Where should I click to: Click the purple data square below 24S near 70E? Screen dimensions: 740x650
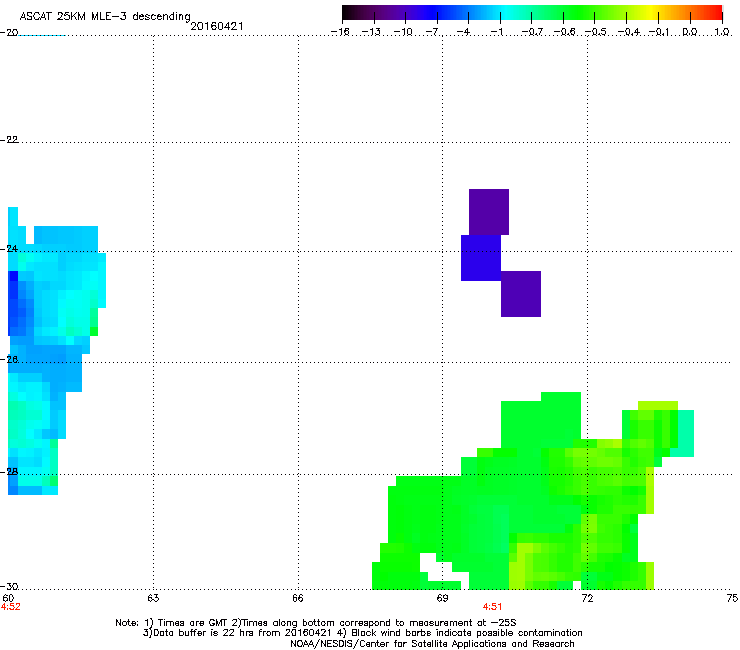tap(521, 294)
